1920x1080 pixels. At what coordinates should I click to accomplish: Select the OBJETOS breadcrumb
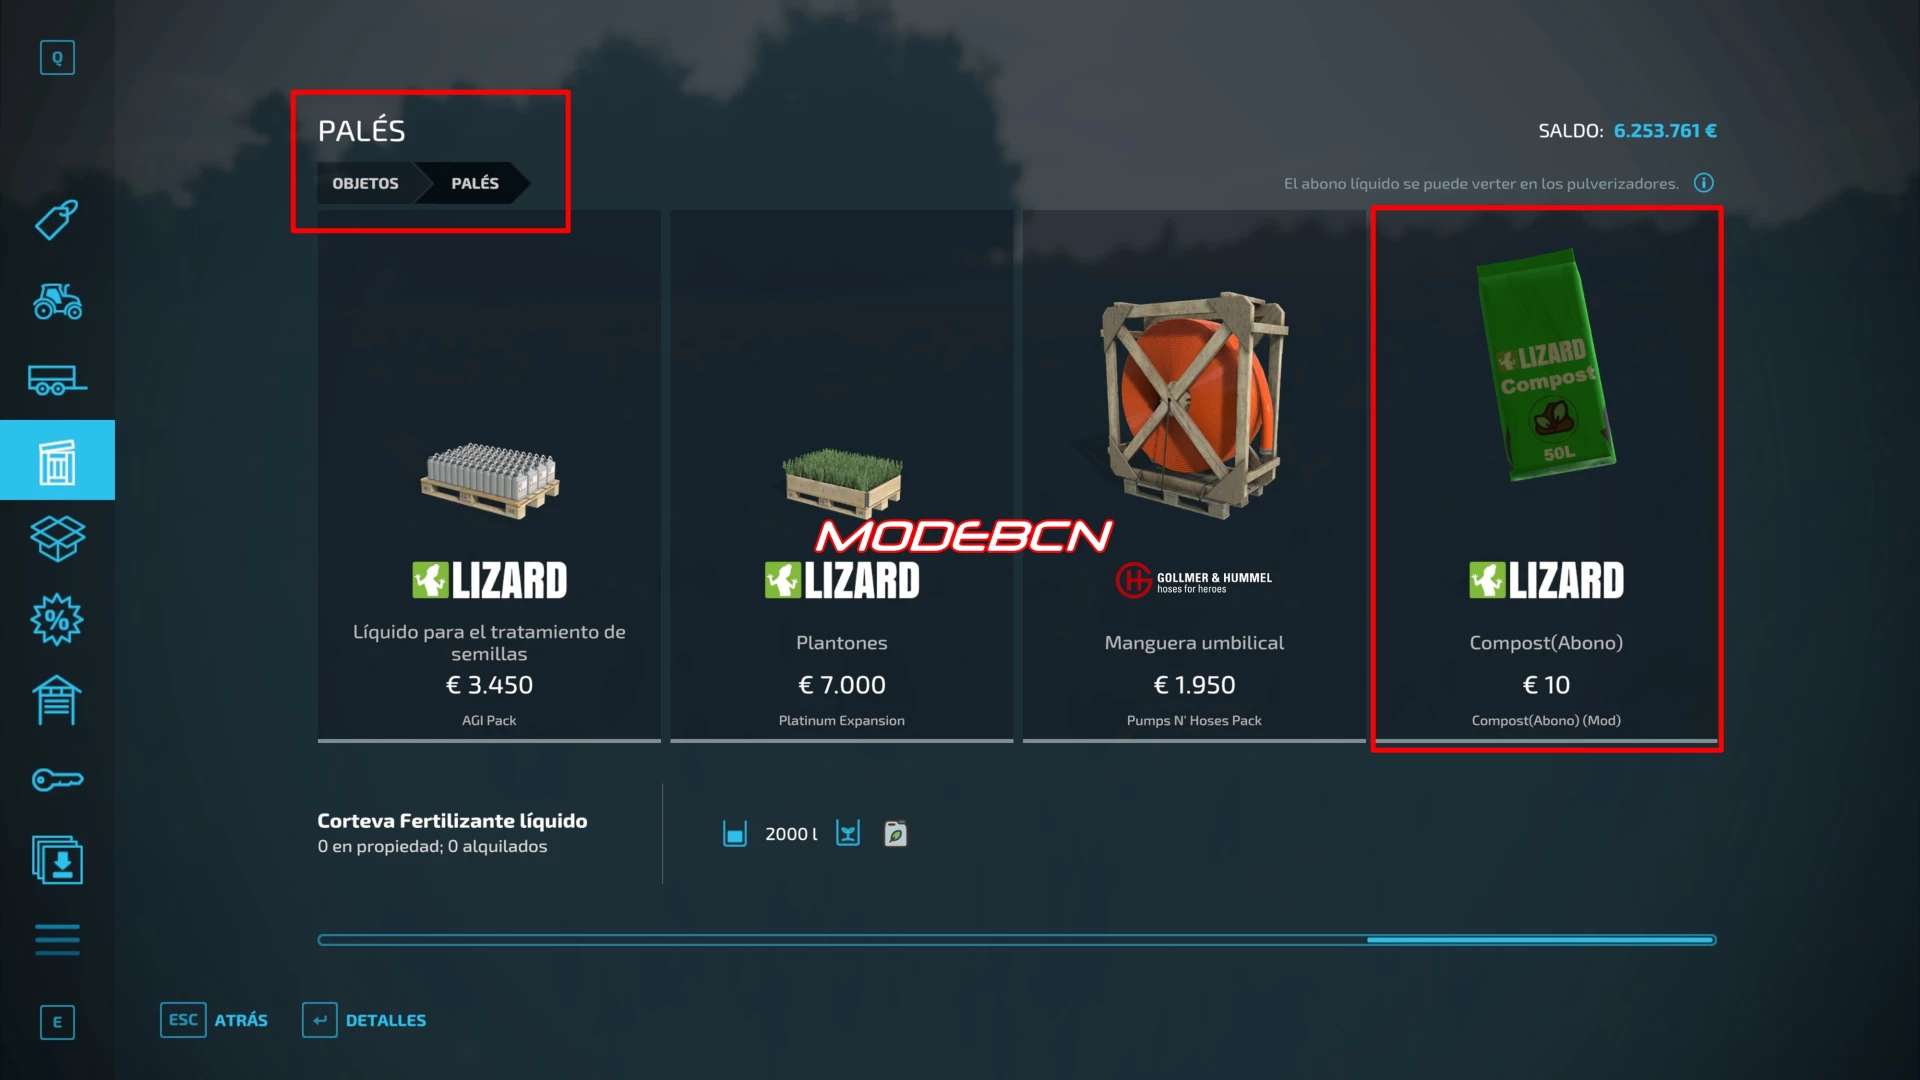366,183
